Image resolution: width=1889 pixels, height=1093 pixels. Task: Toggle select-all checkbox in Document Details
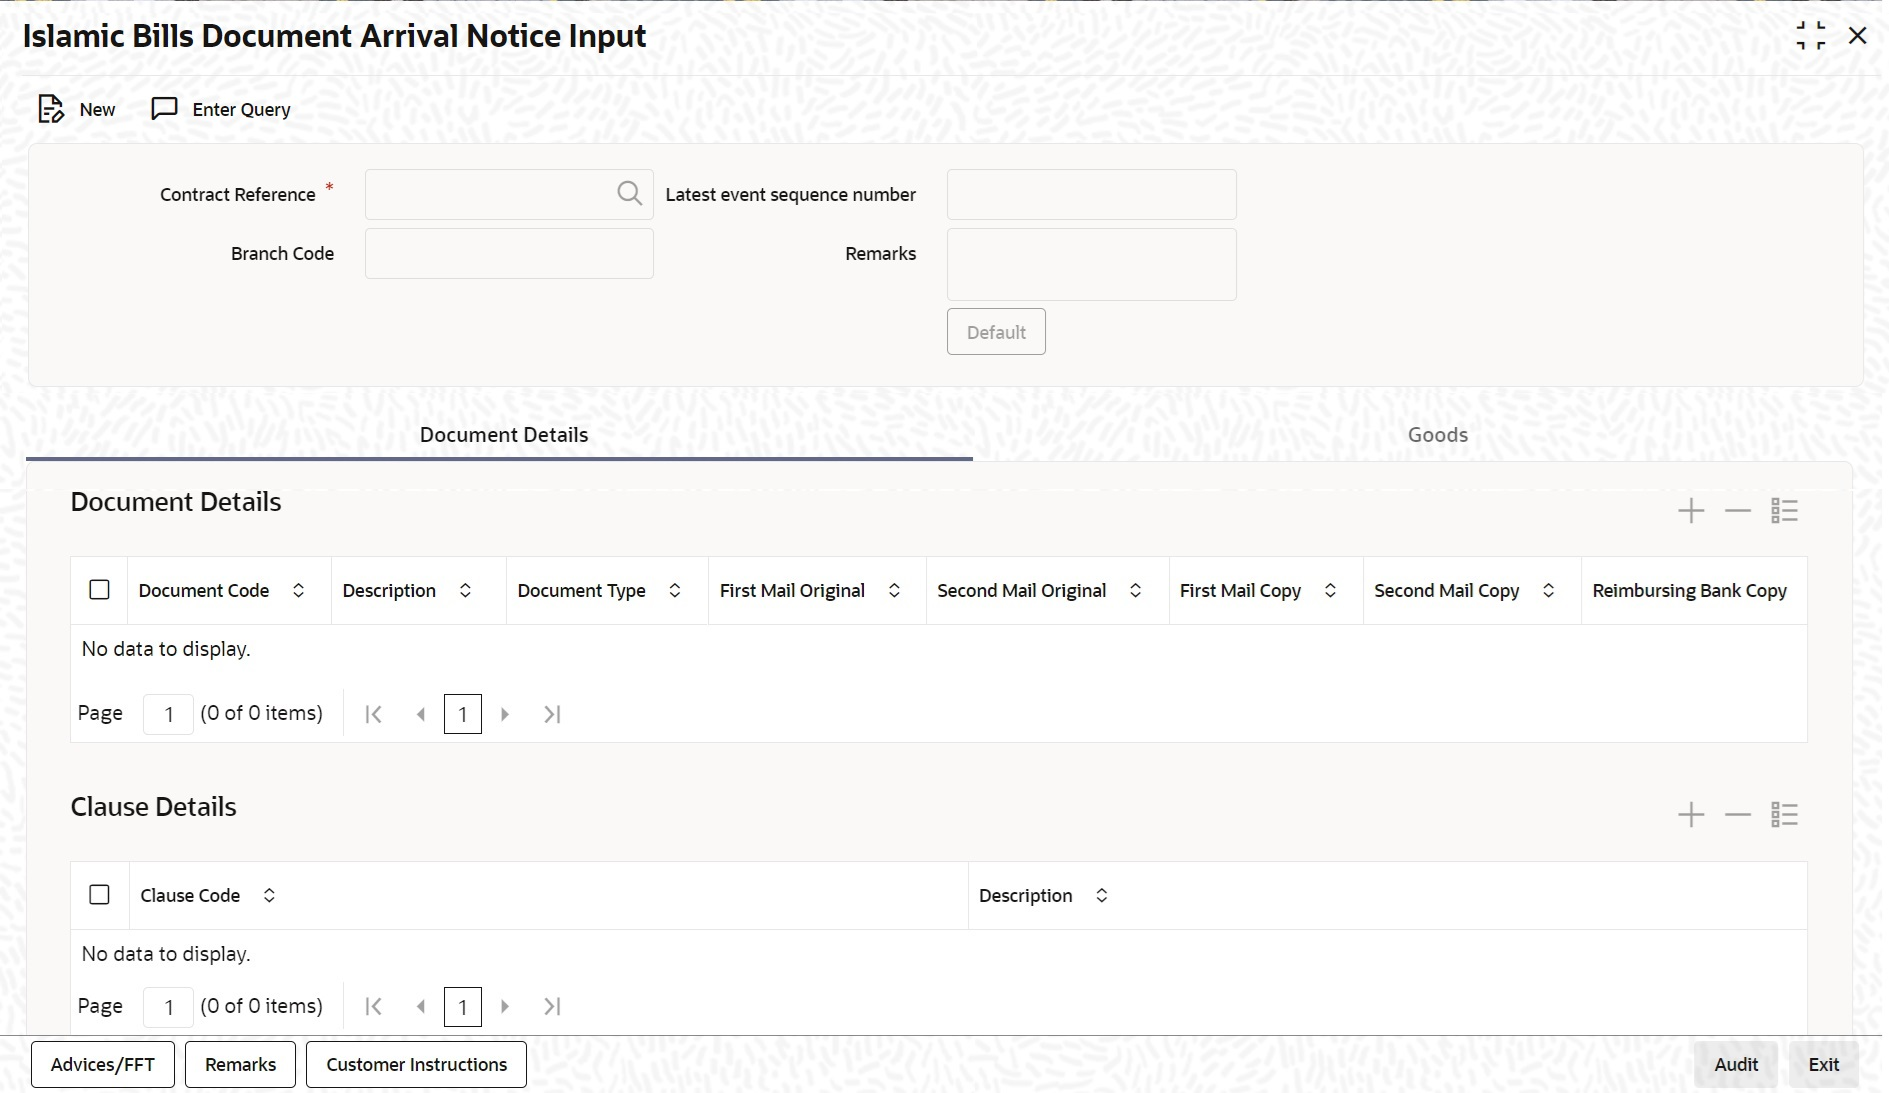pos(100,590)
